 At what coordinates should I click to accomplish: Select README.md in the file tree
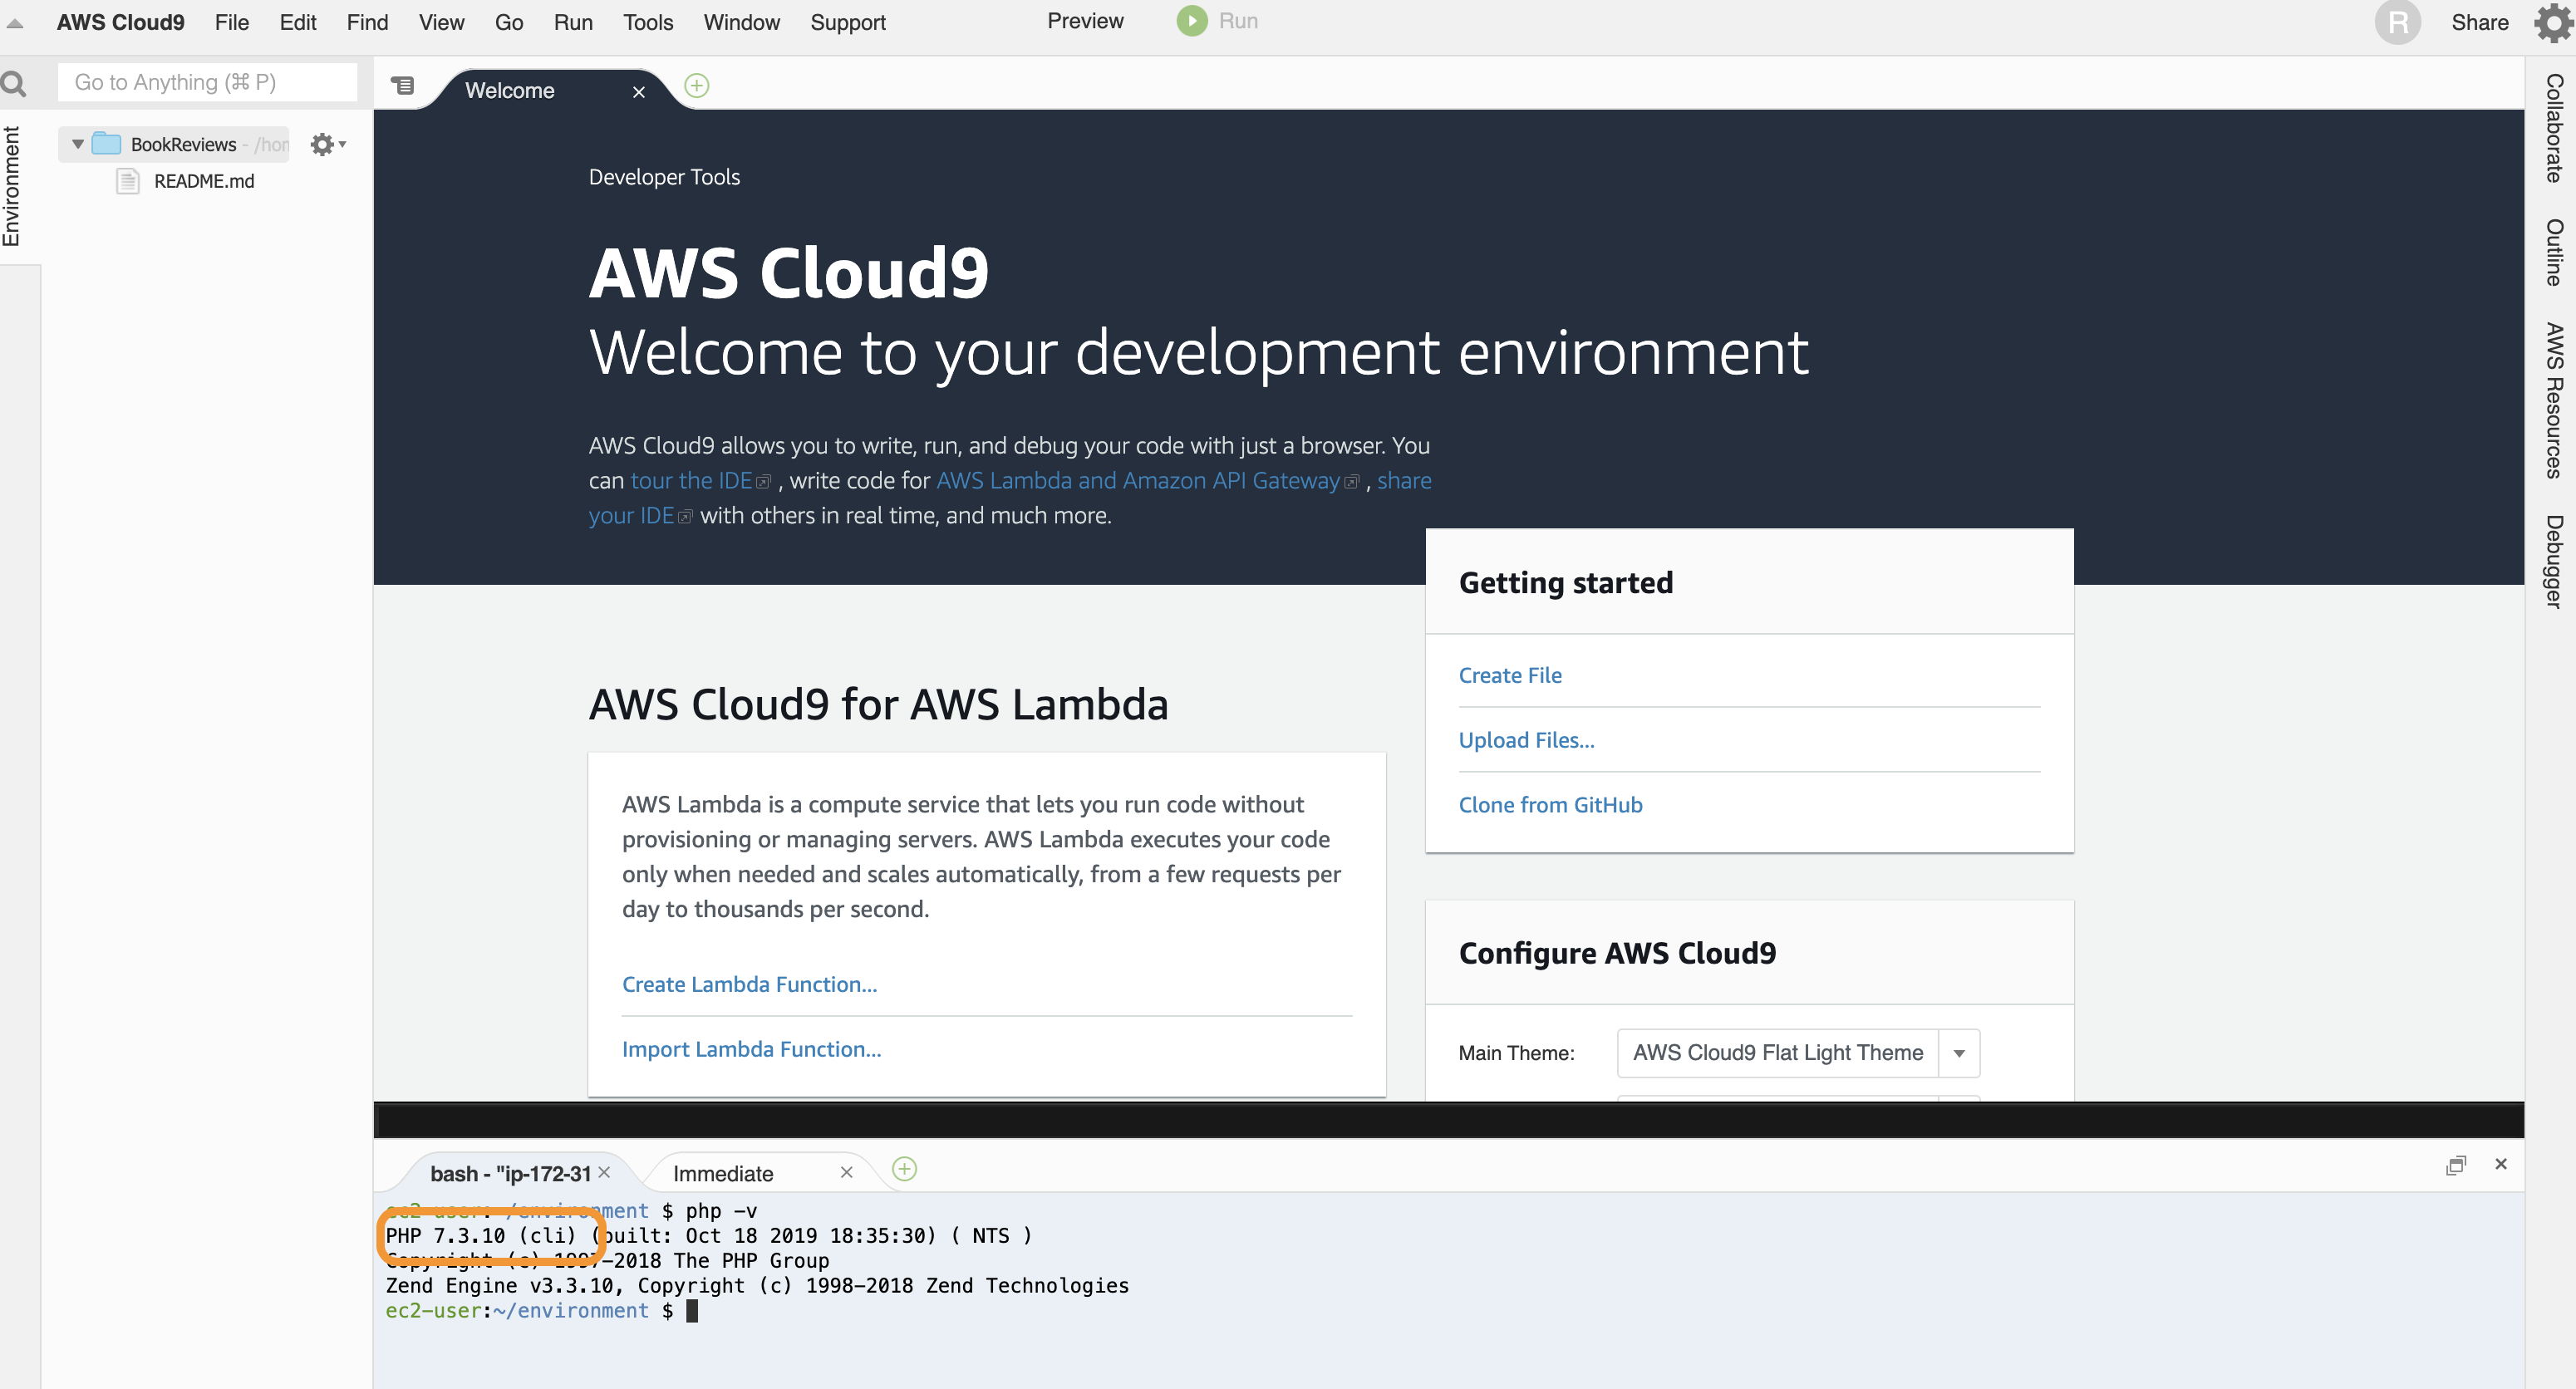click(x=204, y=181)
